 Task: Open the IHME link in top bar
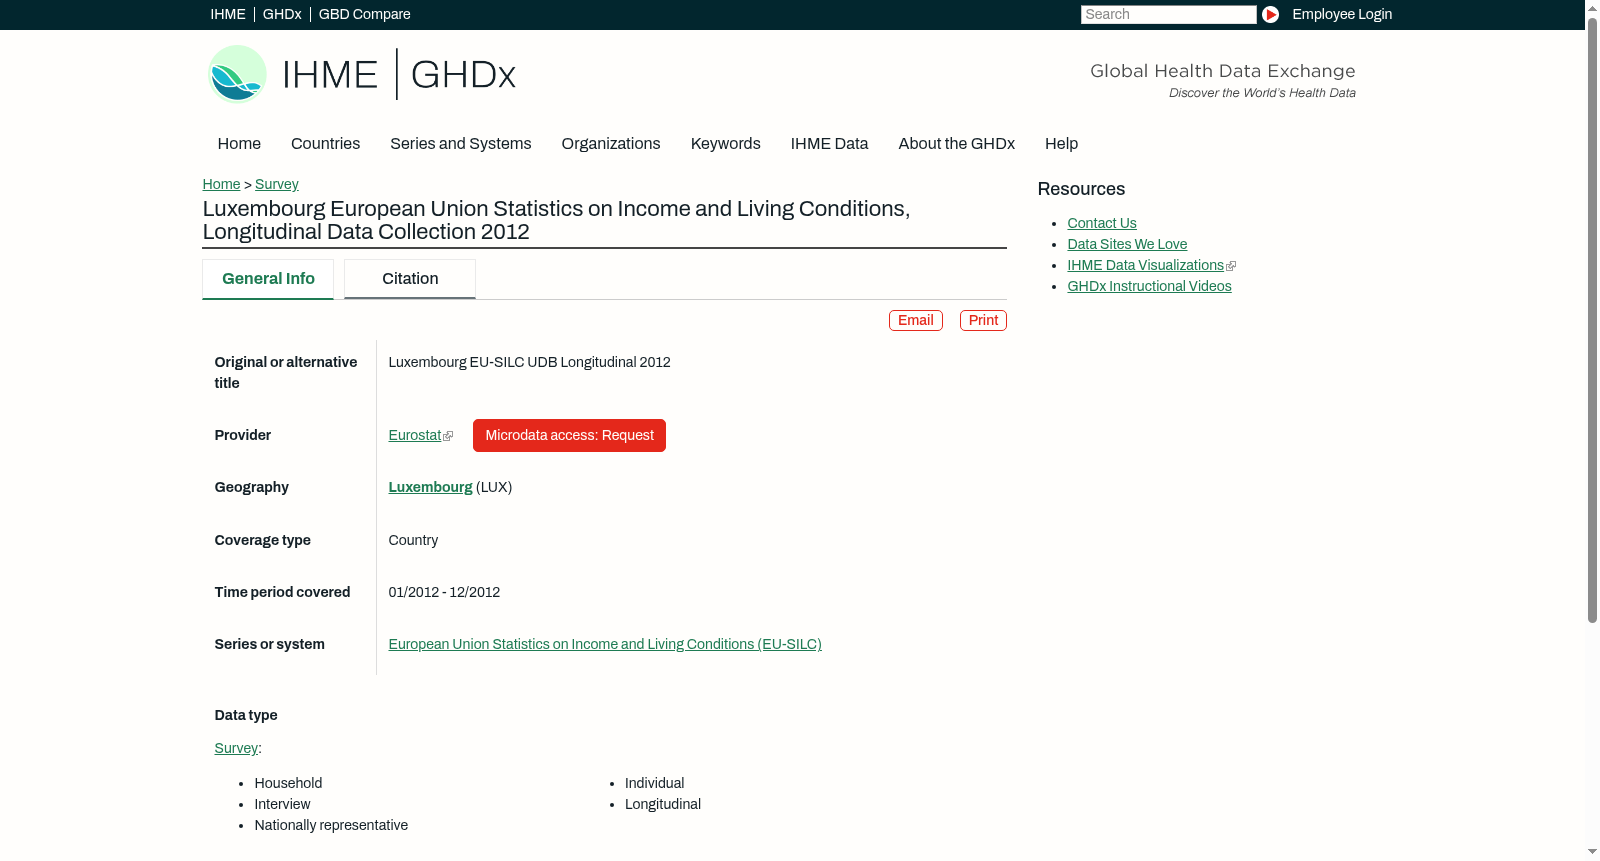(228, 14)
